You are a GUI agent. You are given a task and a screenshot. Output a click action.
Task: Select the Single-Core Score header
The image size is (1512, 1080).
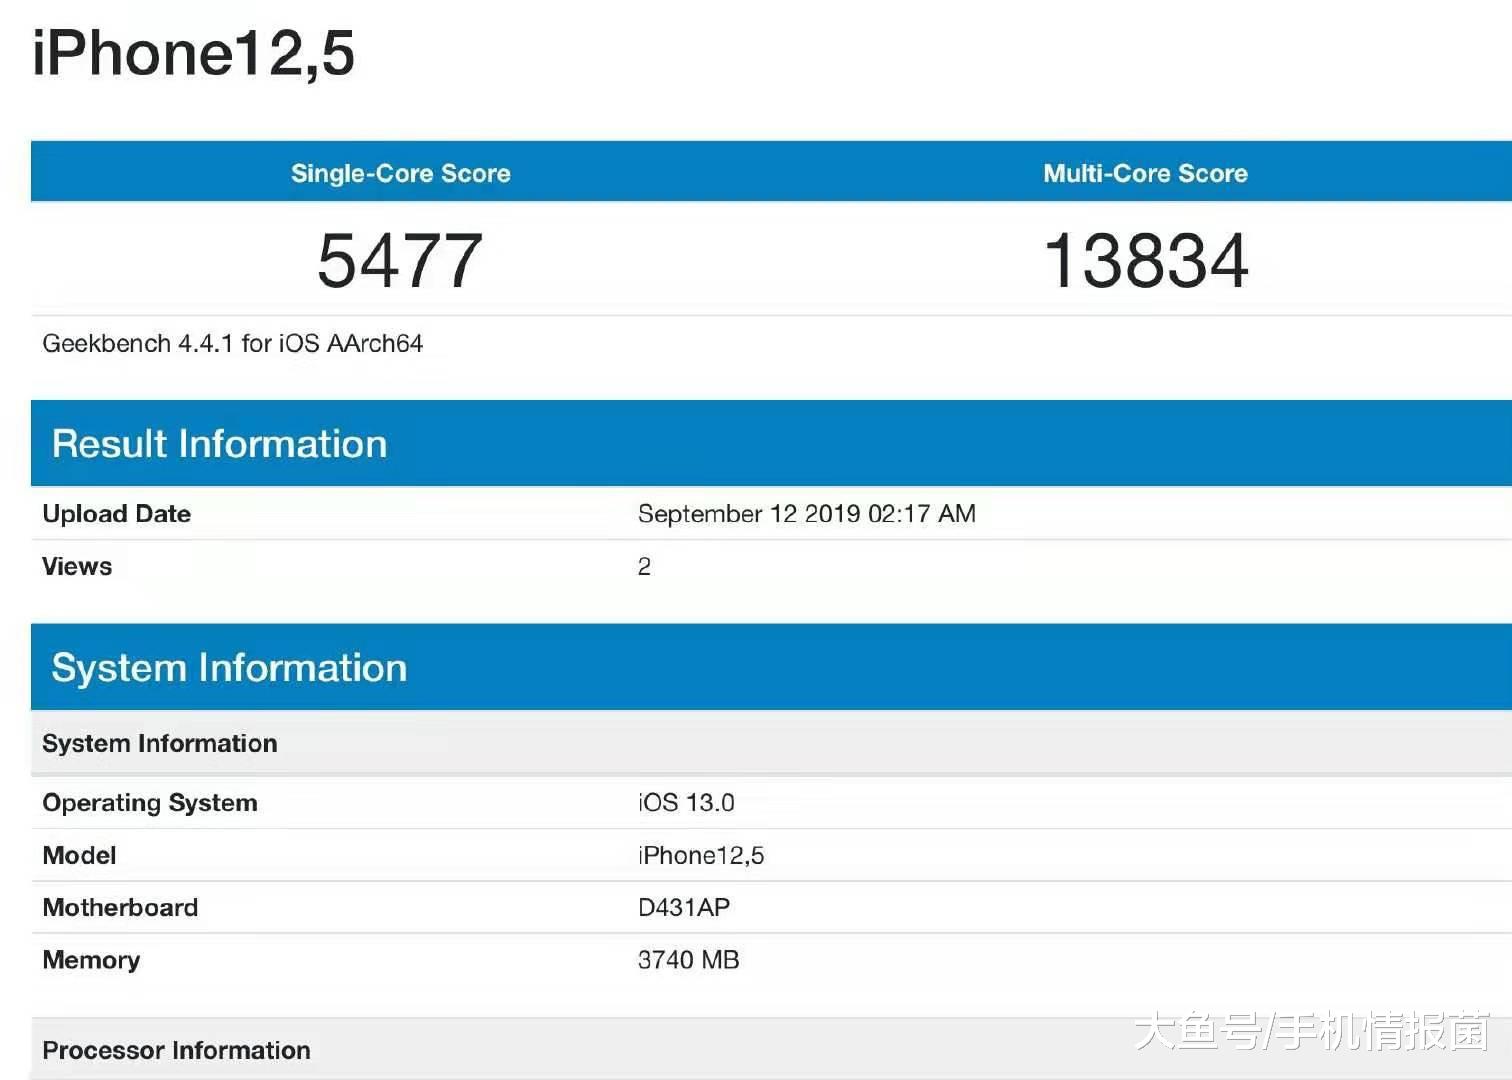tap(401, 173)
